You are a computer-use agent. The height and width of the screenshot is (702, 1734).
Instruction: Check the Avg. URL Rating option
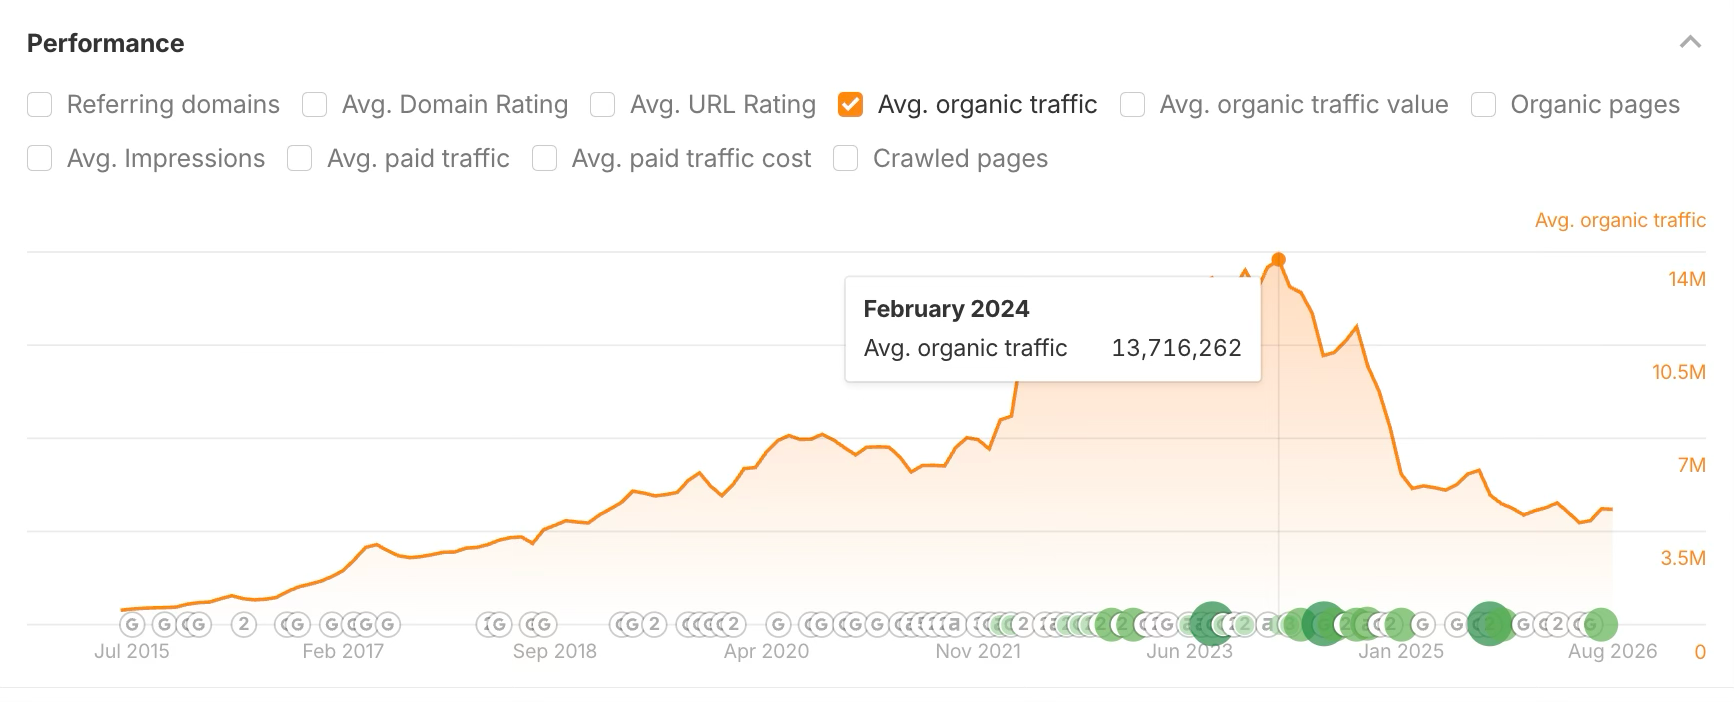point(603,105)
